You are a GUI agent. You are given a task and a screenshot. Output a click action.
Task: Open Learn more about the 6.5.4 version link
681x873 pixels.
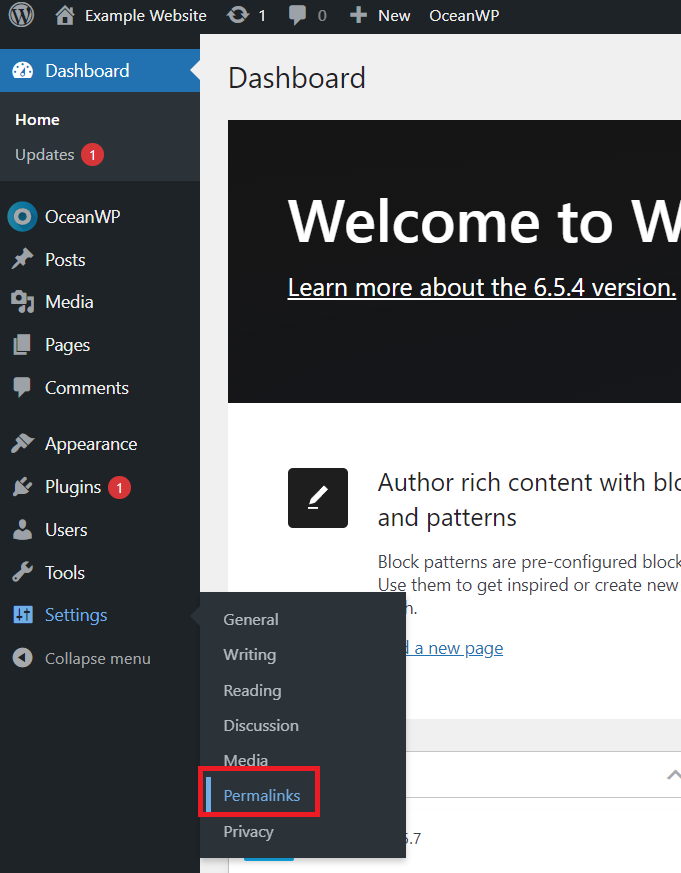tap(482, 287)
